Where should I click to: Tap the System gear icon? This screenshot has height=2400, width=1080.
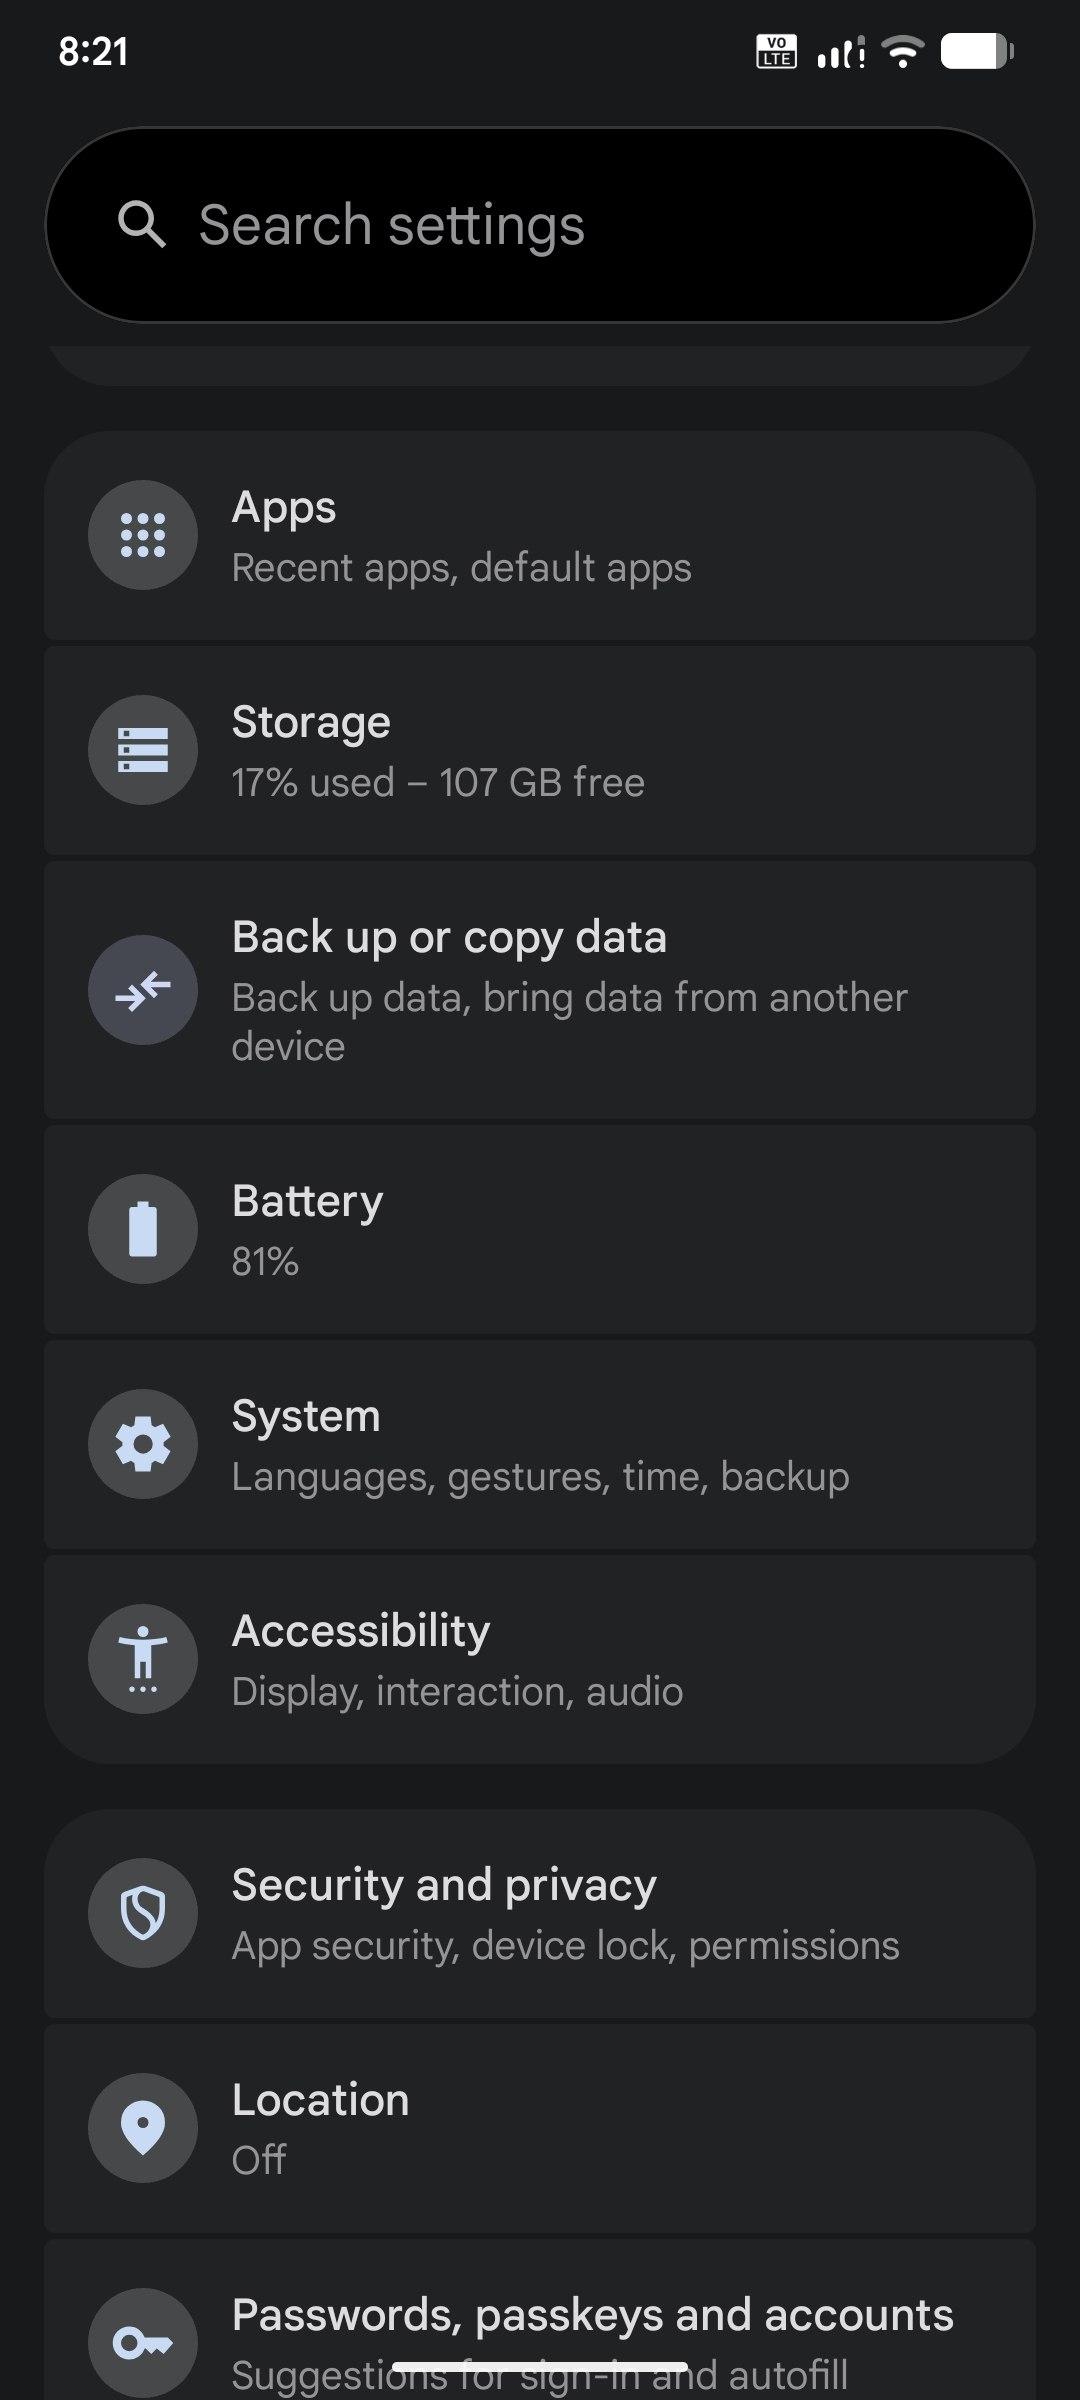(143, 1444)
